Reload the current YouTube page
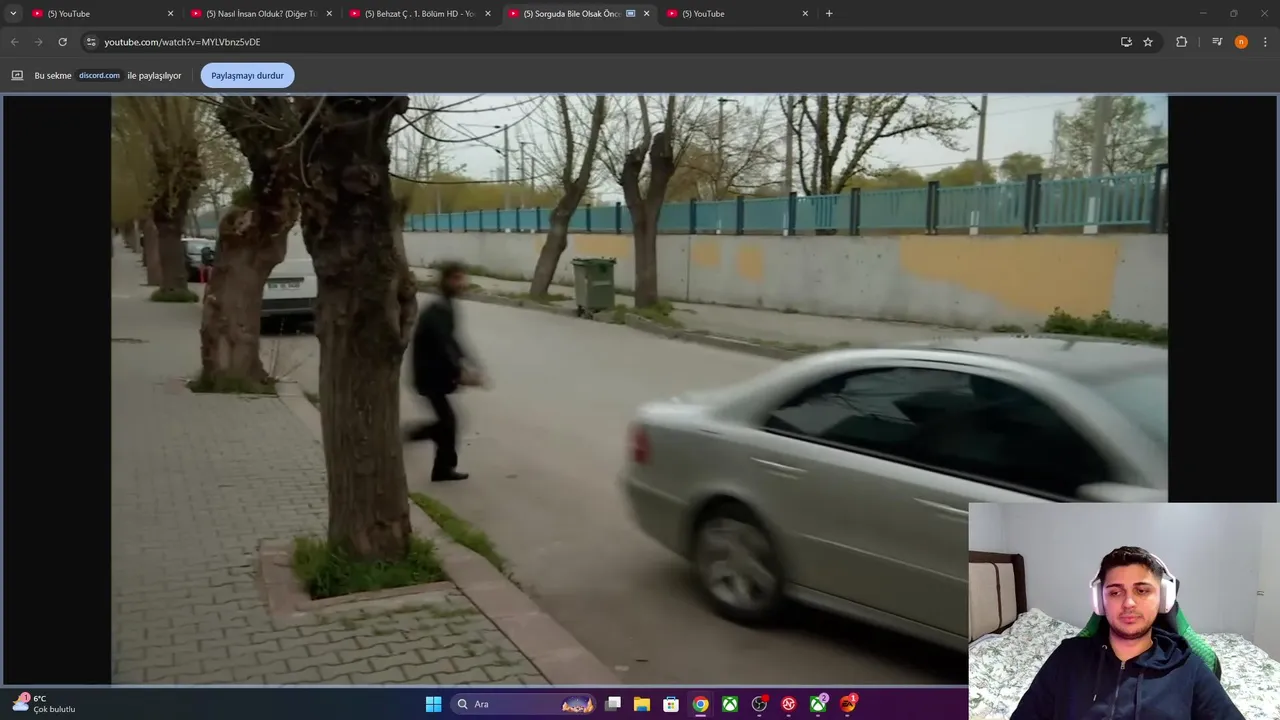The image size is (1280, 720). coord(62,42)
